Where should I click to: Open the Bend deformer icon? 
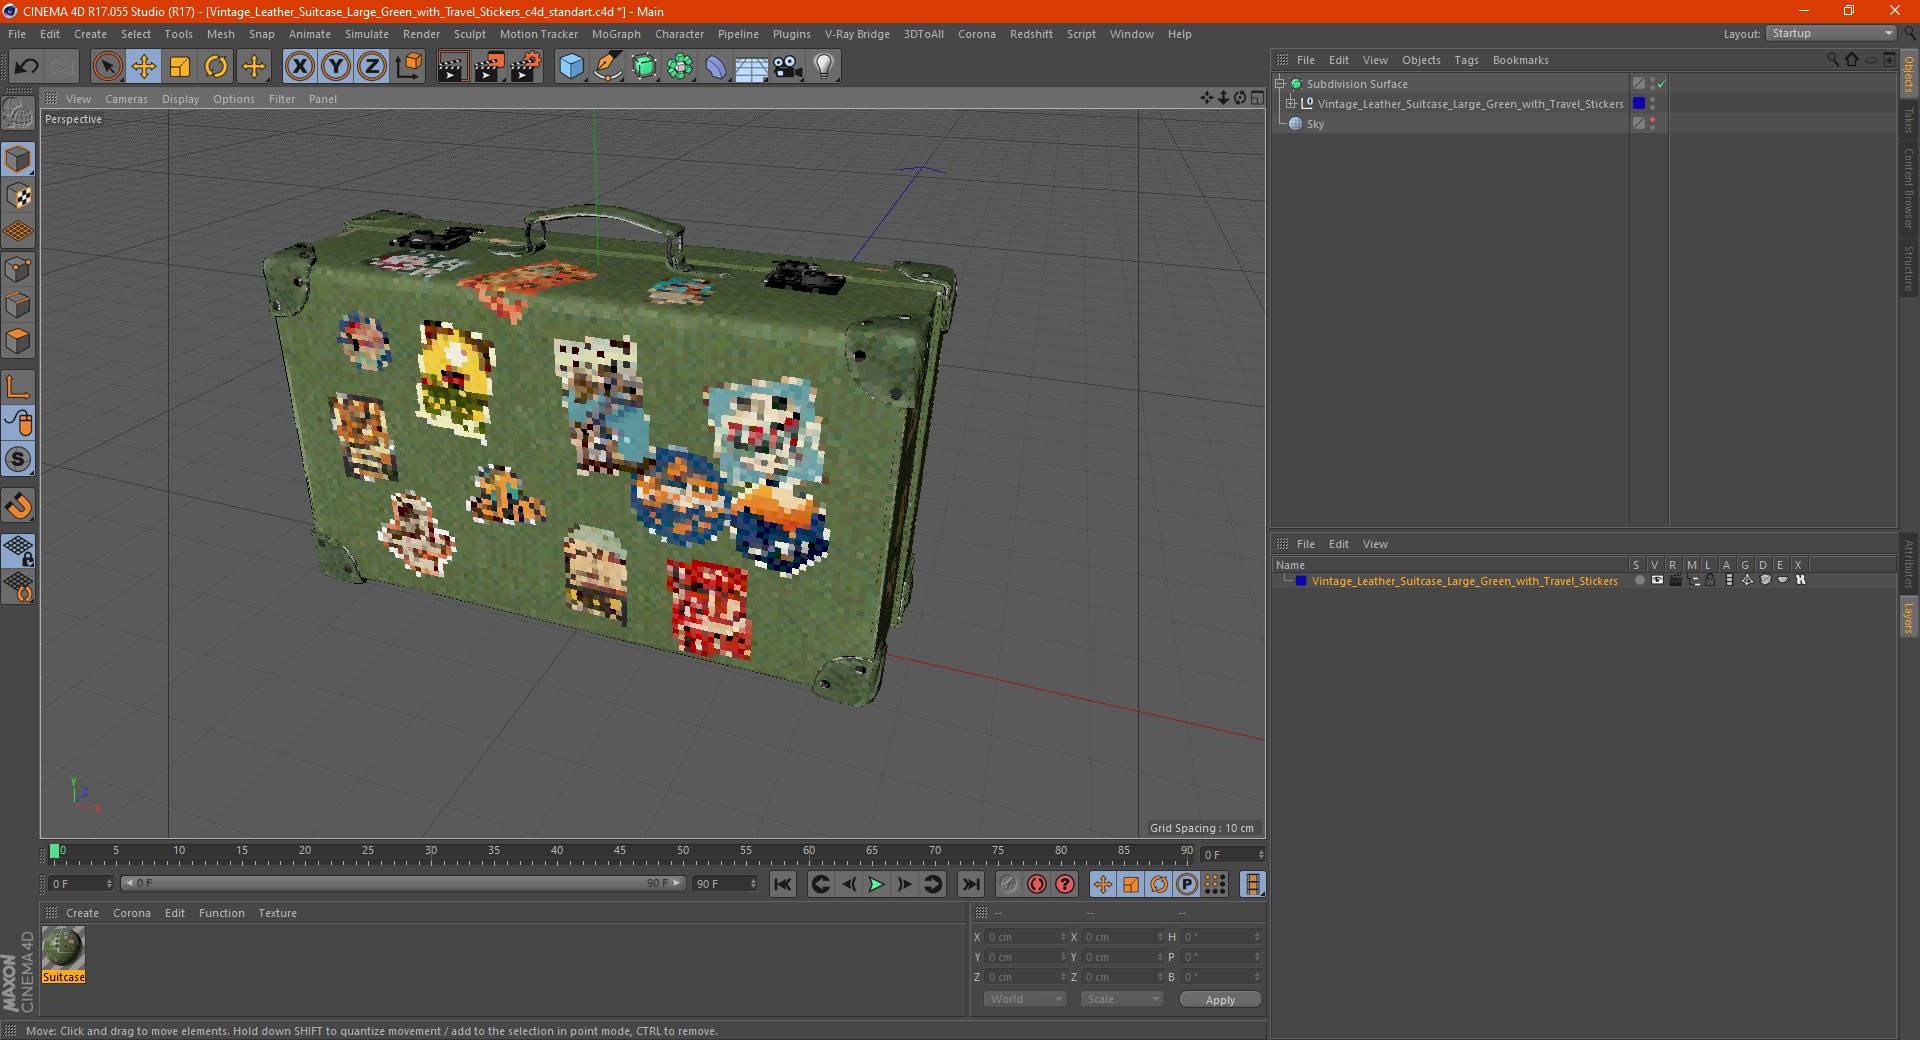tap(716, 67)
